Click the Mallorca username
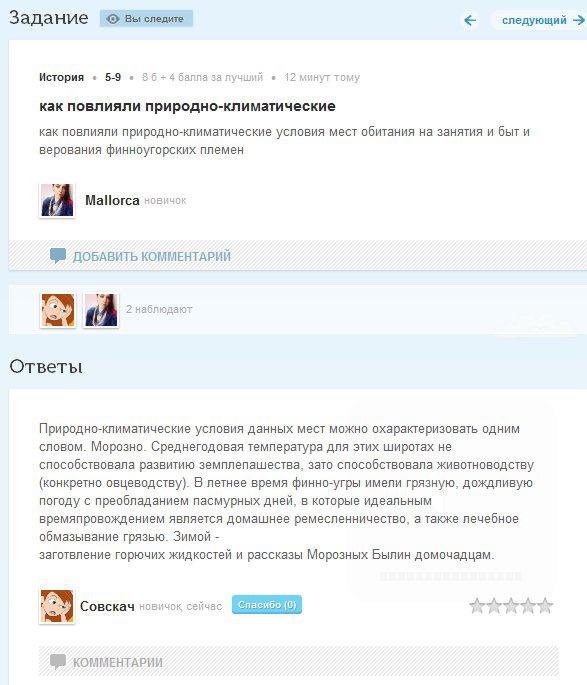Viewport: 587px width, 685px height. coord(112,201)
